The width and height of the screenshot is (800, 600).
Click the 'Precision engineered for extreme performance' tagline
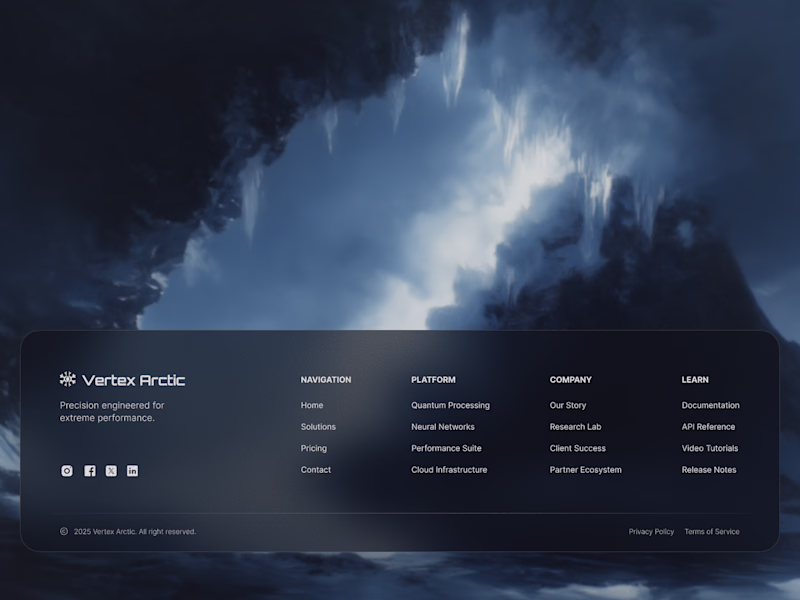click(x=112, y=411)
